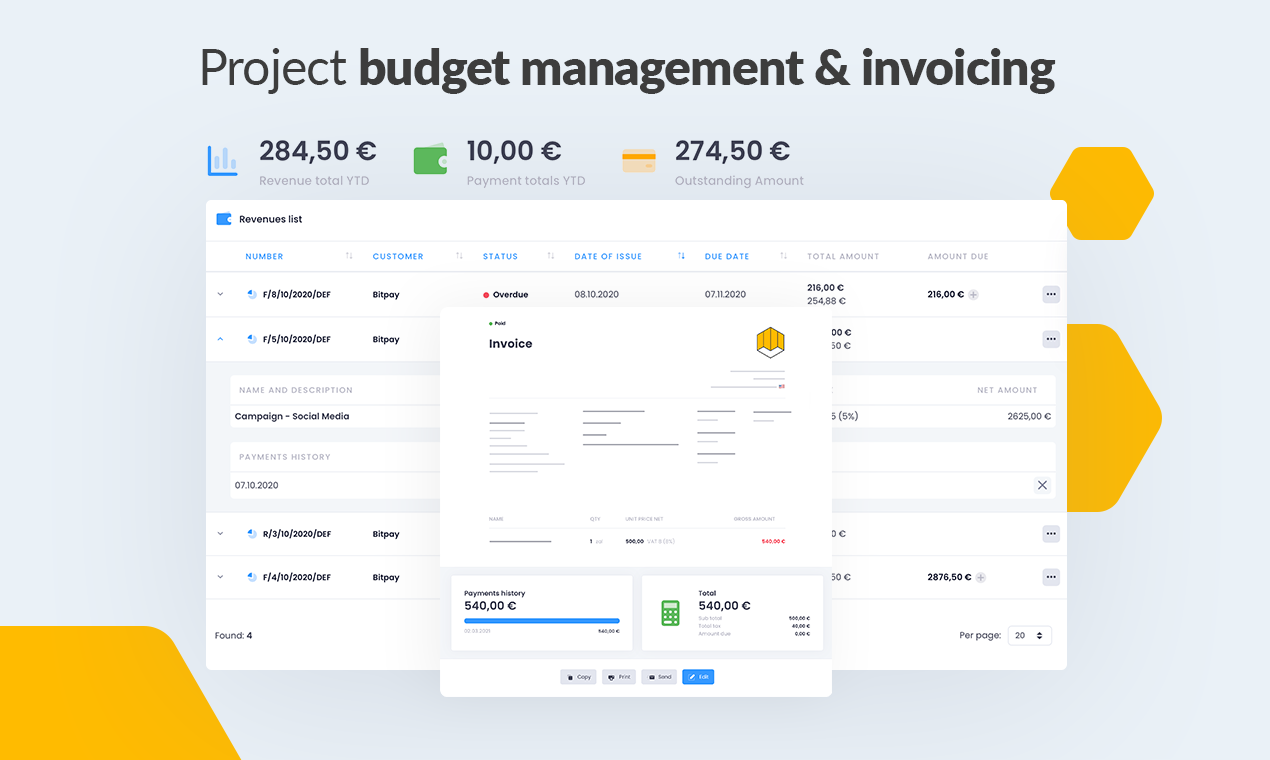Toggle sorting on the NUMBER column

coord(349,256)
